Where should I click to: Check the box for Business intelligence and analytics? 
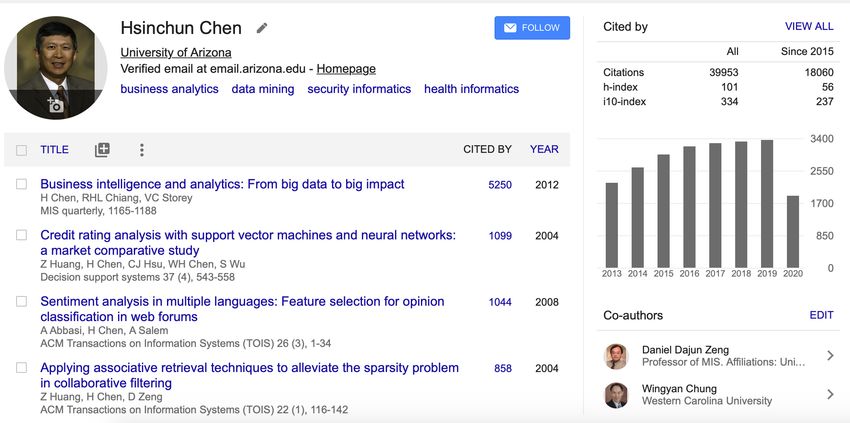pos(21,184)
